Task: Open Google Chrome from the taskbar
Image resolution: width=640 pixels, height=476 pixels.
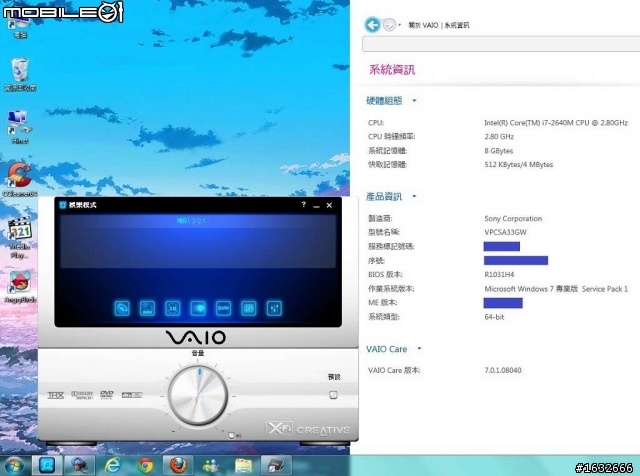Action: [x=145, y=465]
